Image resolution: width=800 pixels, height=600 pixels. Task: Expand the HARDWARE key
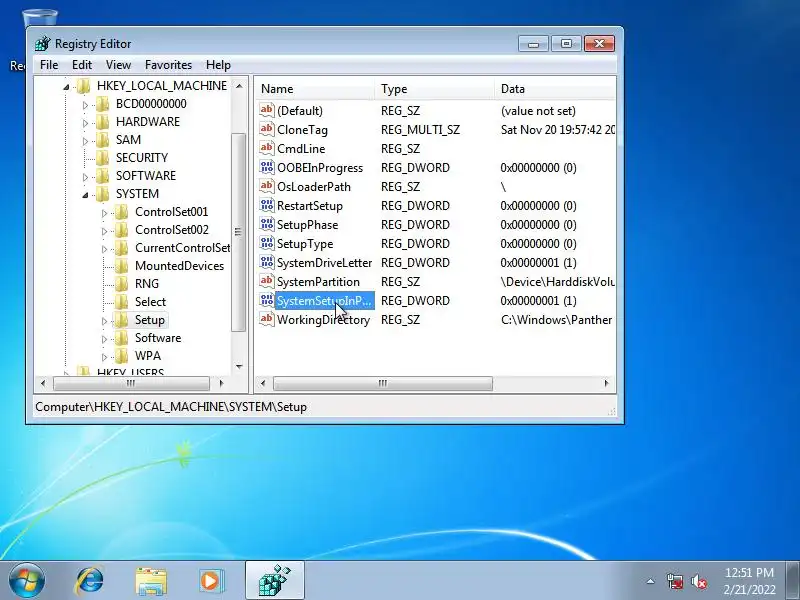click(x=85, y=122)
